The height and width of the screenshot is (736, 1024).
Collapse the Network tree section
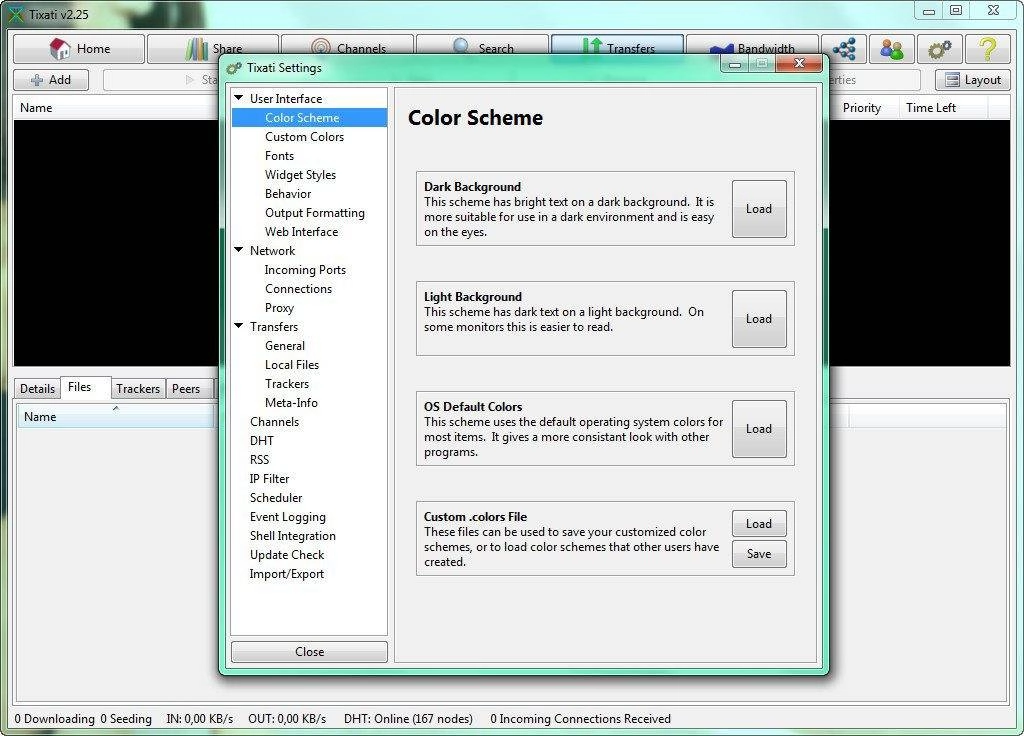[x=239, y=250]
